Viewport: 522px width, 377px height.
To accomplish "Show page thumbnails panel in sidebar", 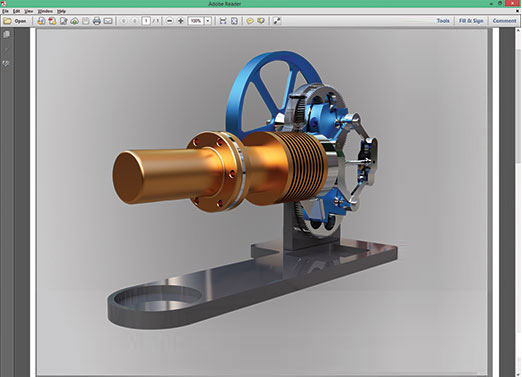I will [x=6, y=34].
